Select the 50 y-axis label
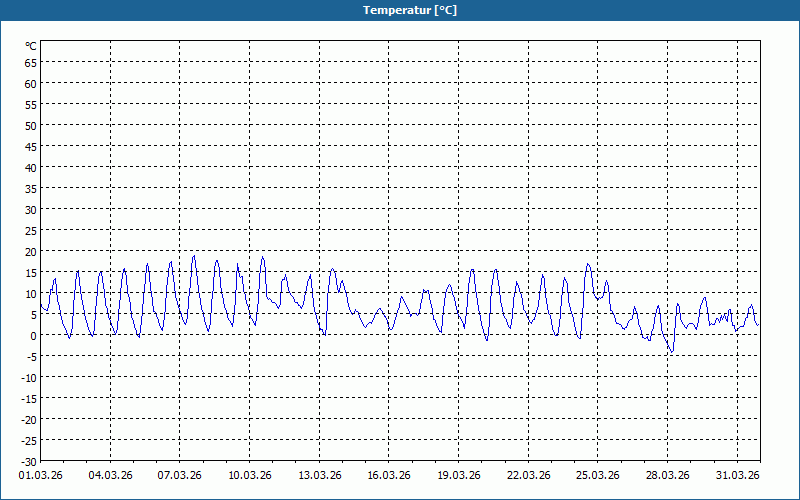The height and width of the screenshot is (500, 800). click(x=31, y=126)
